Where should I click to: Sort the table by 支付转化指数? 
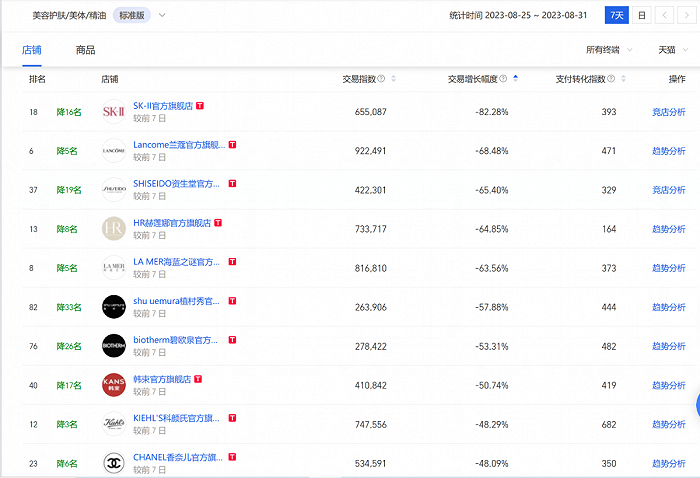tap(623, 79)
